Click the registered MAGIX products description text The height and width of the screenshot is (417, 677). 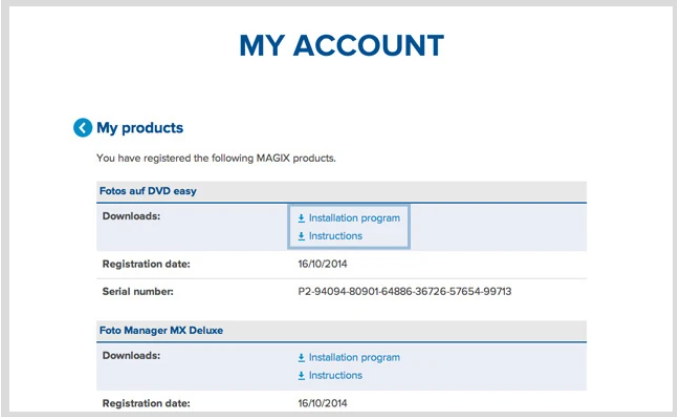[216, 158]
